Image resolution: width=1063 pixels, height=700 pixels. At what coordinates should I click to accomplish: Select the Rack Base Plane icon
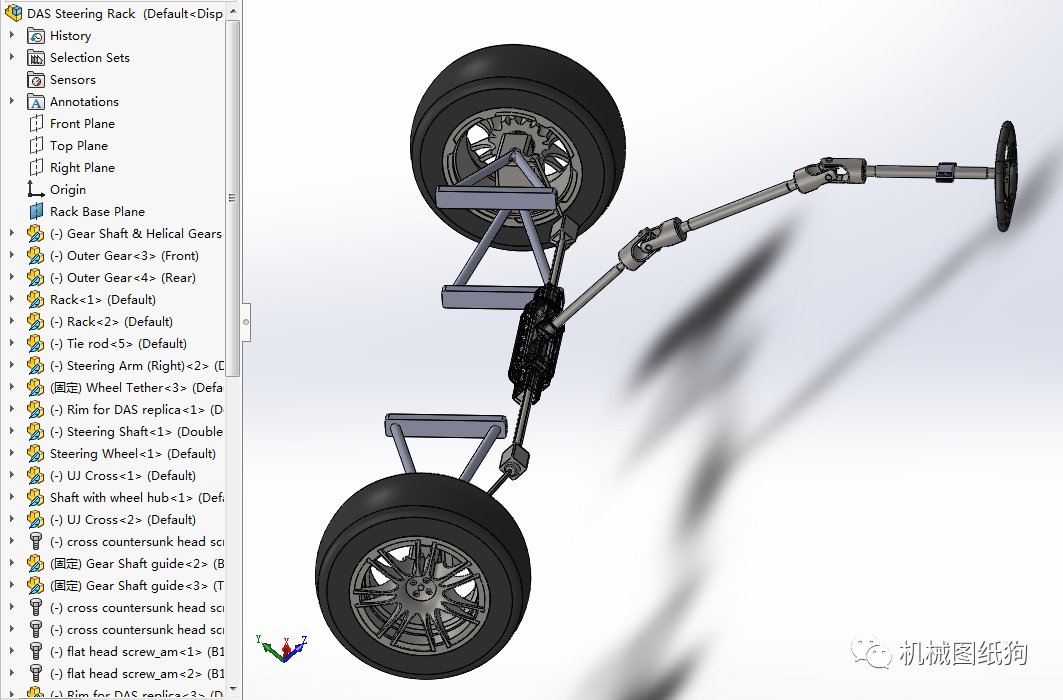coord(38,211)
